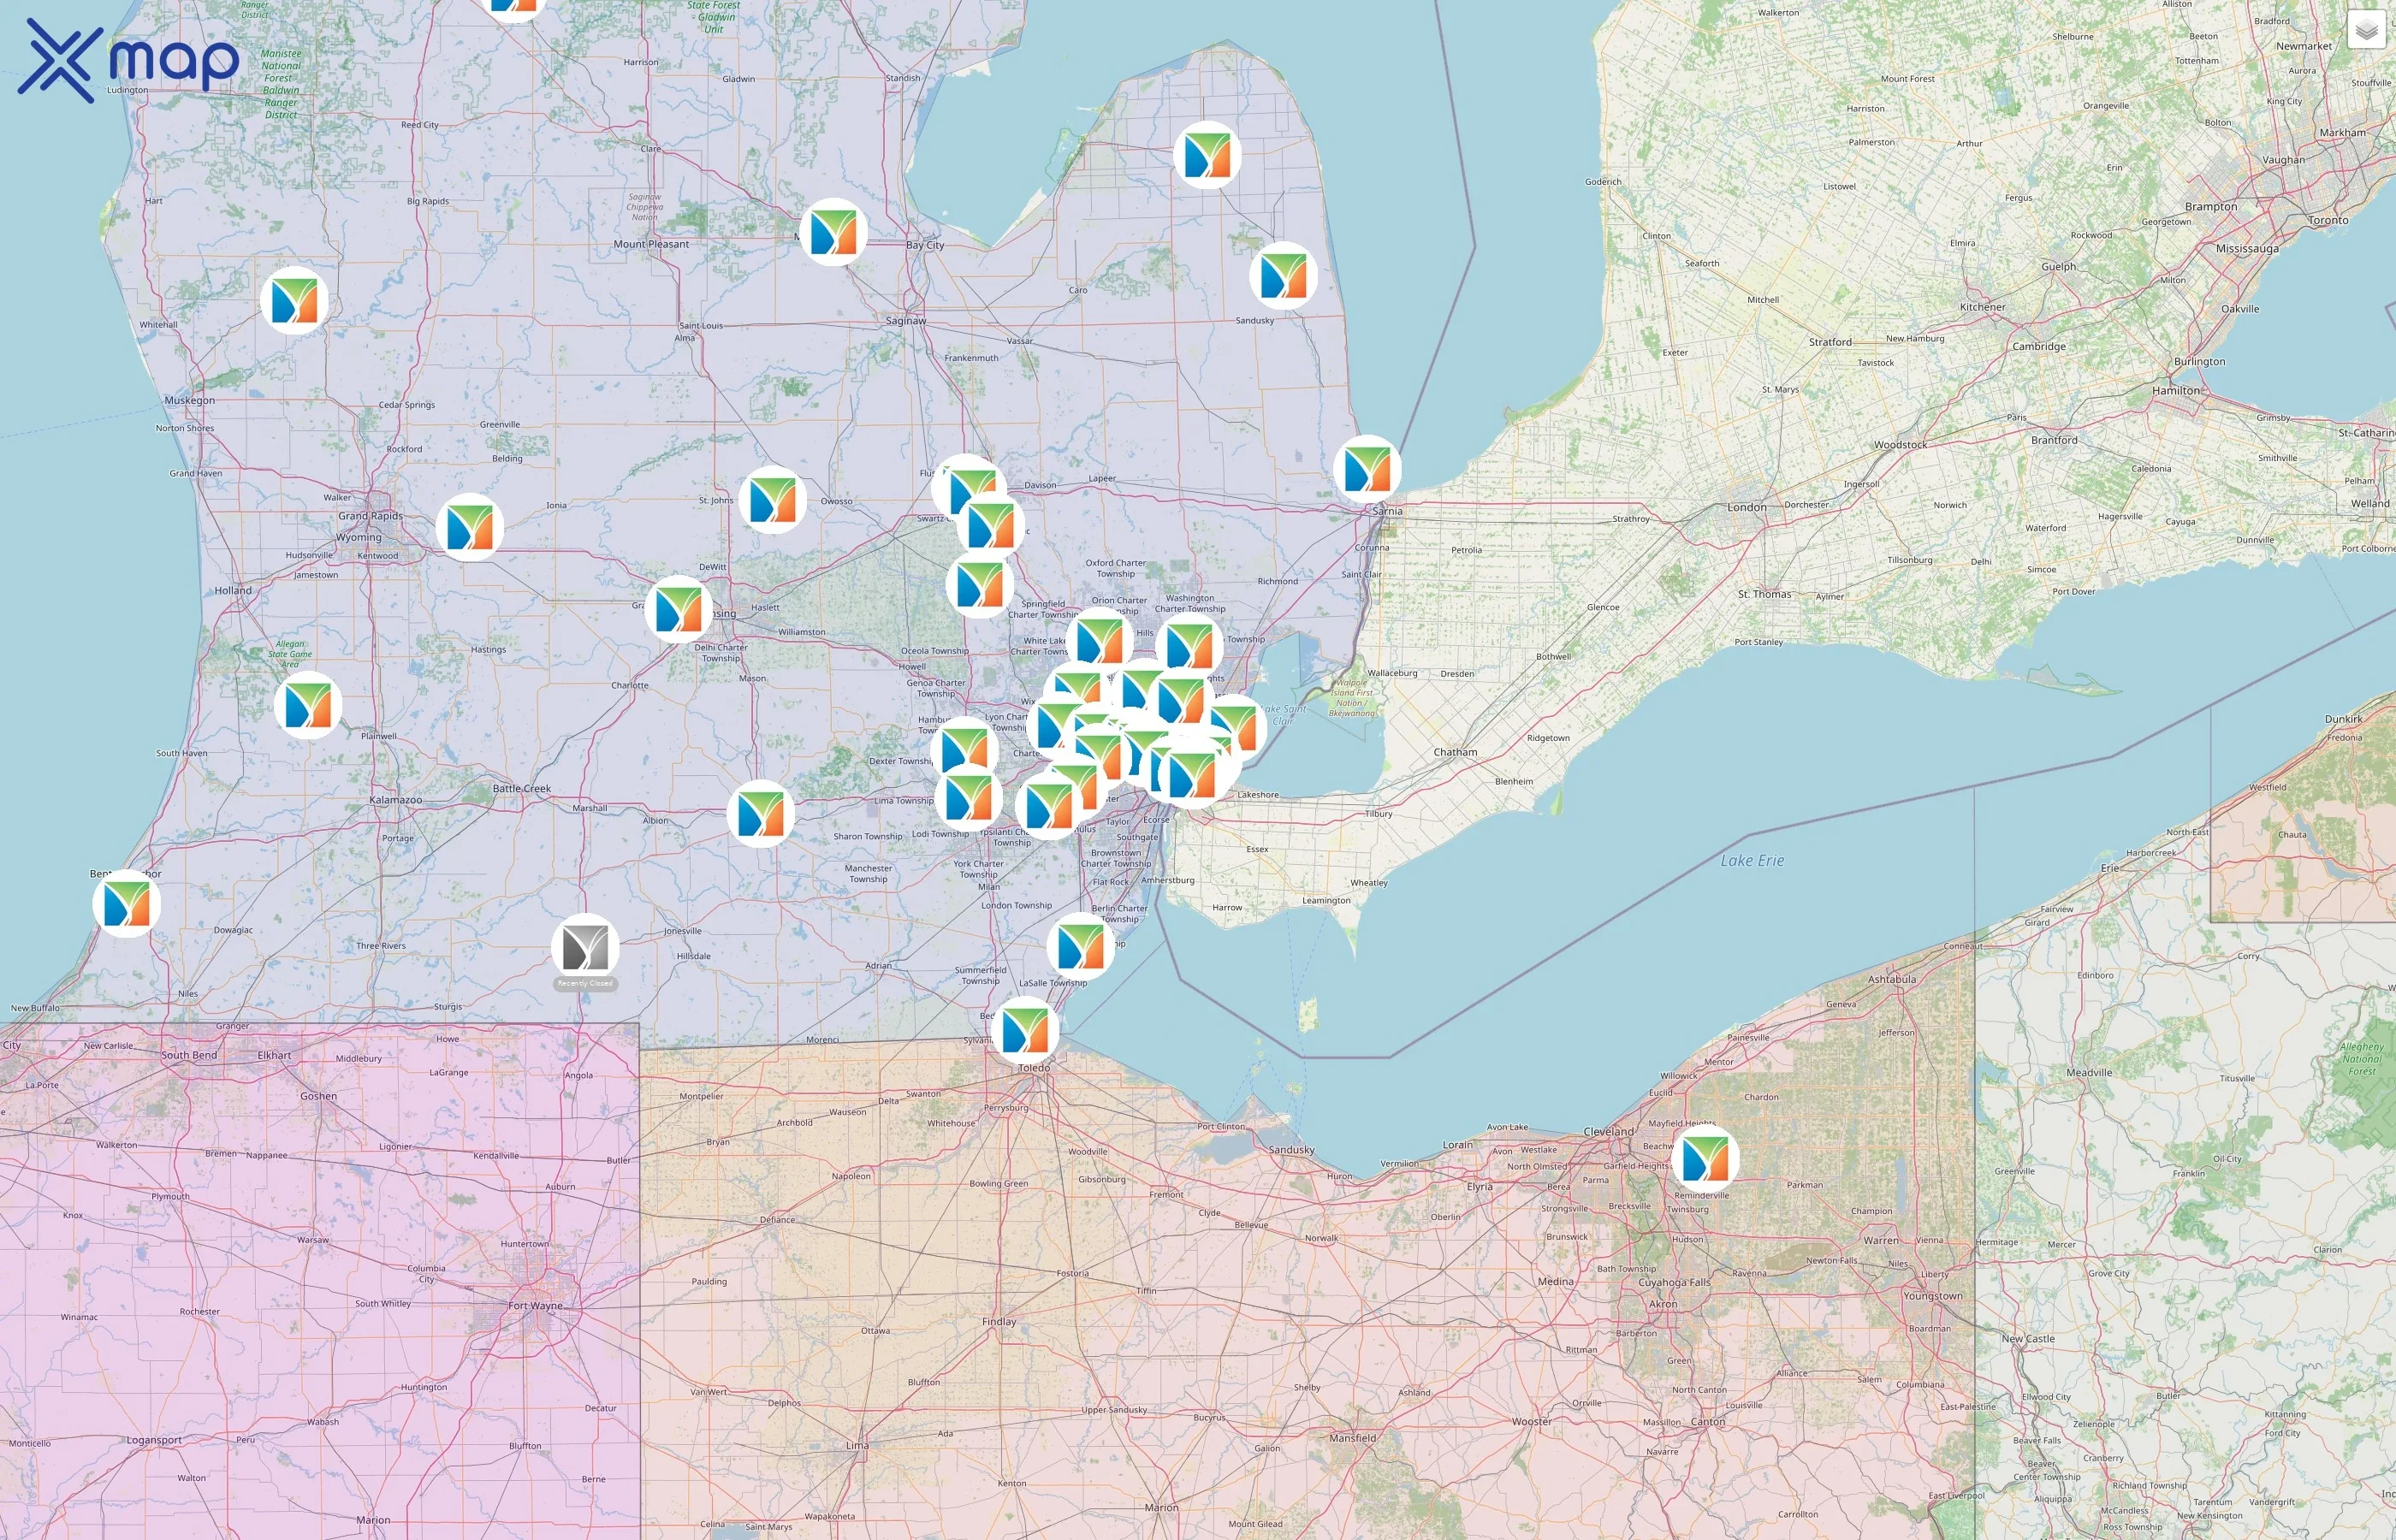Viewport: 2396px width, 1540px height.
Task: Open the marker near Allegan State Game Area
Action: [x=308, y=705]
